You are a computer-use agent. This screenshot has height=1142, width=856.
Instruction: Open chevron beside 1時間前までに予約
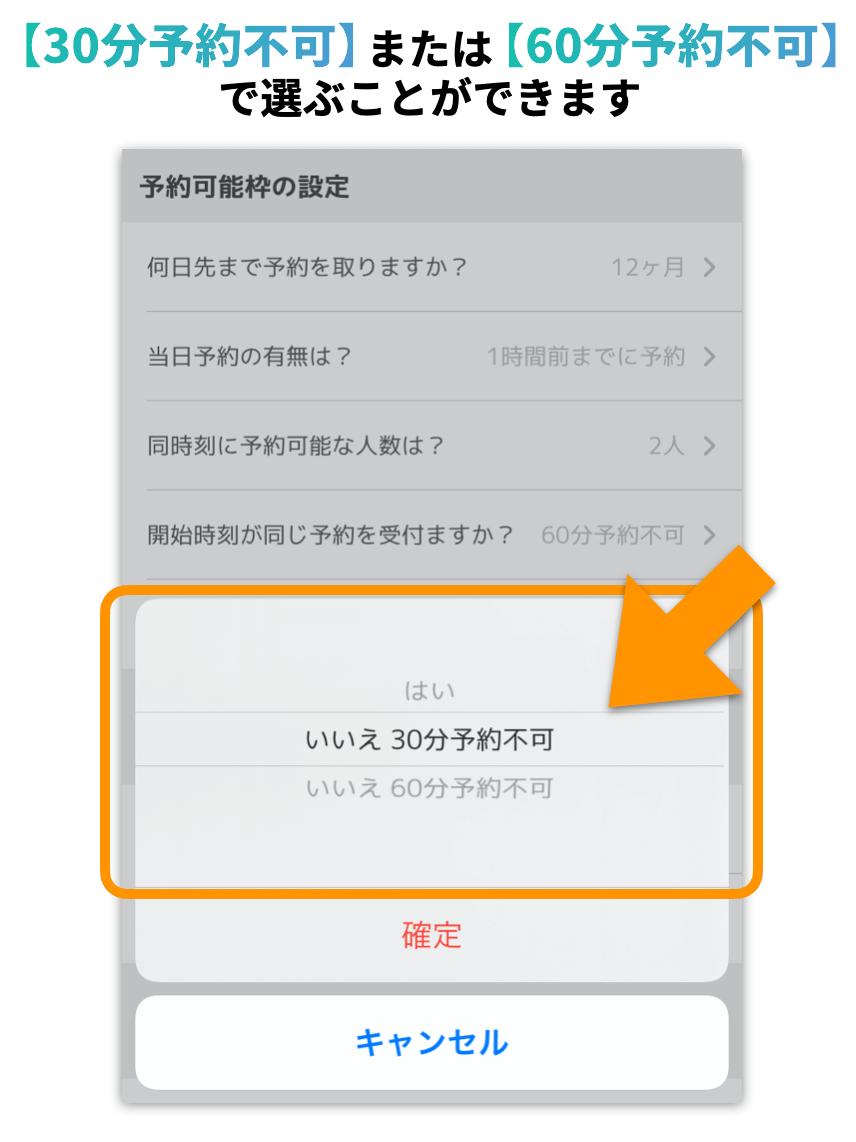tap(710, 357)
